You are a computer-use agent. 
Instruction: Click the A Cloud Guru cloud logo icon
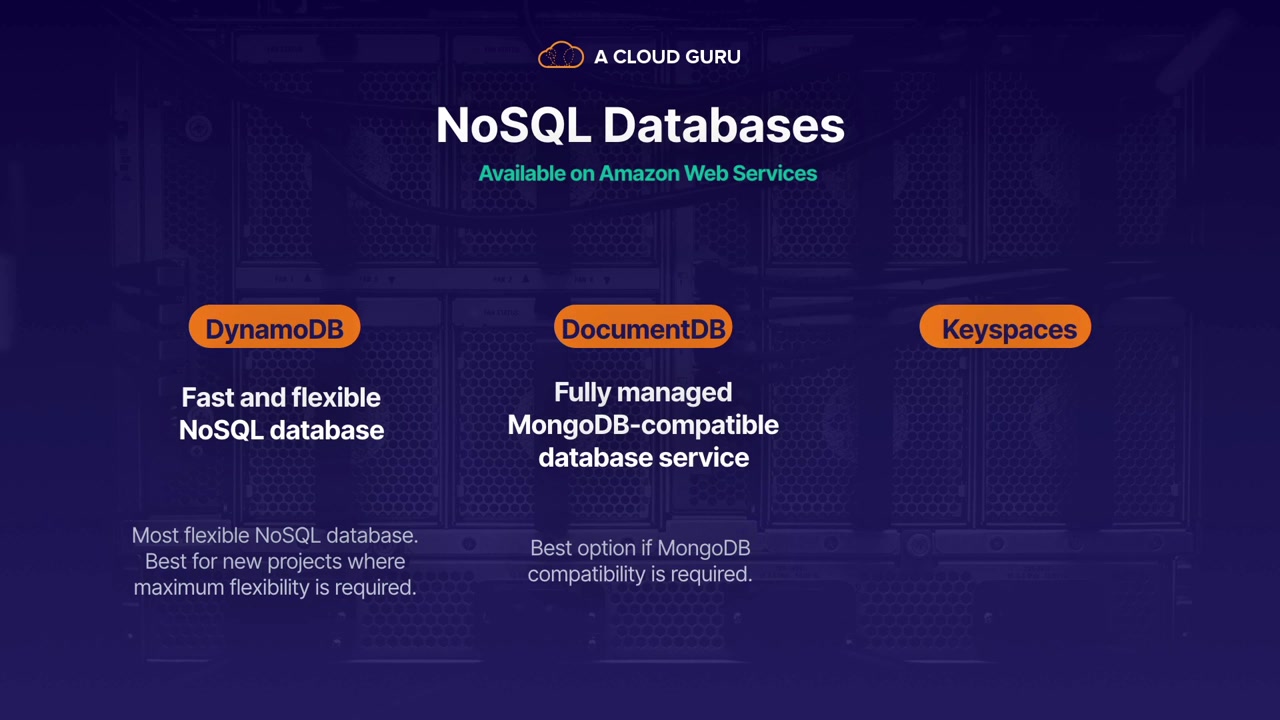[560, 56]
